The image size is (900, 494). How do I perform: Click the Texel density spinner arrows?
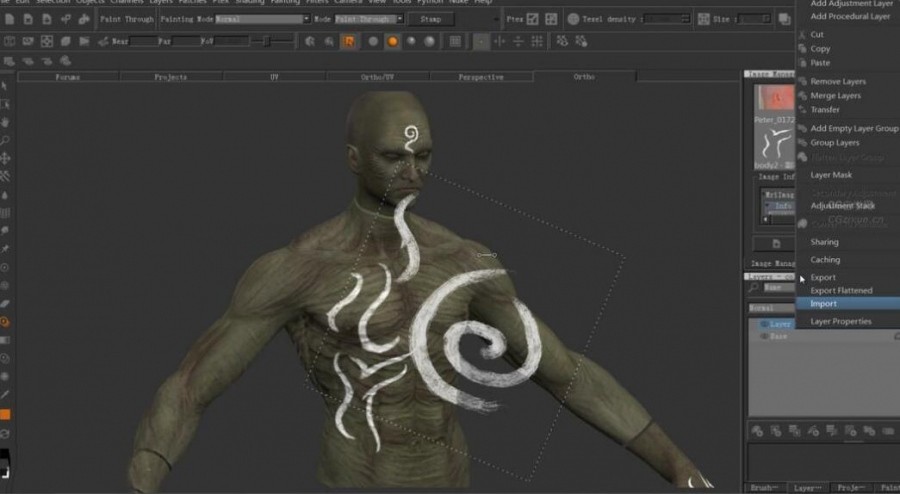click(685, 19)
